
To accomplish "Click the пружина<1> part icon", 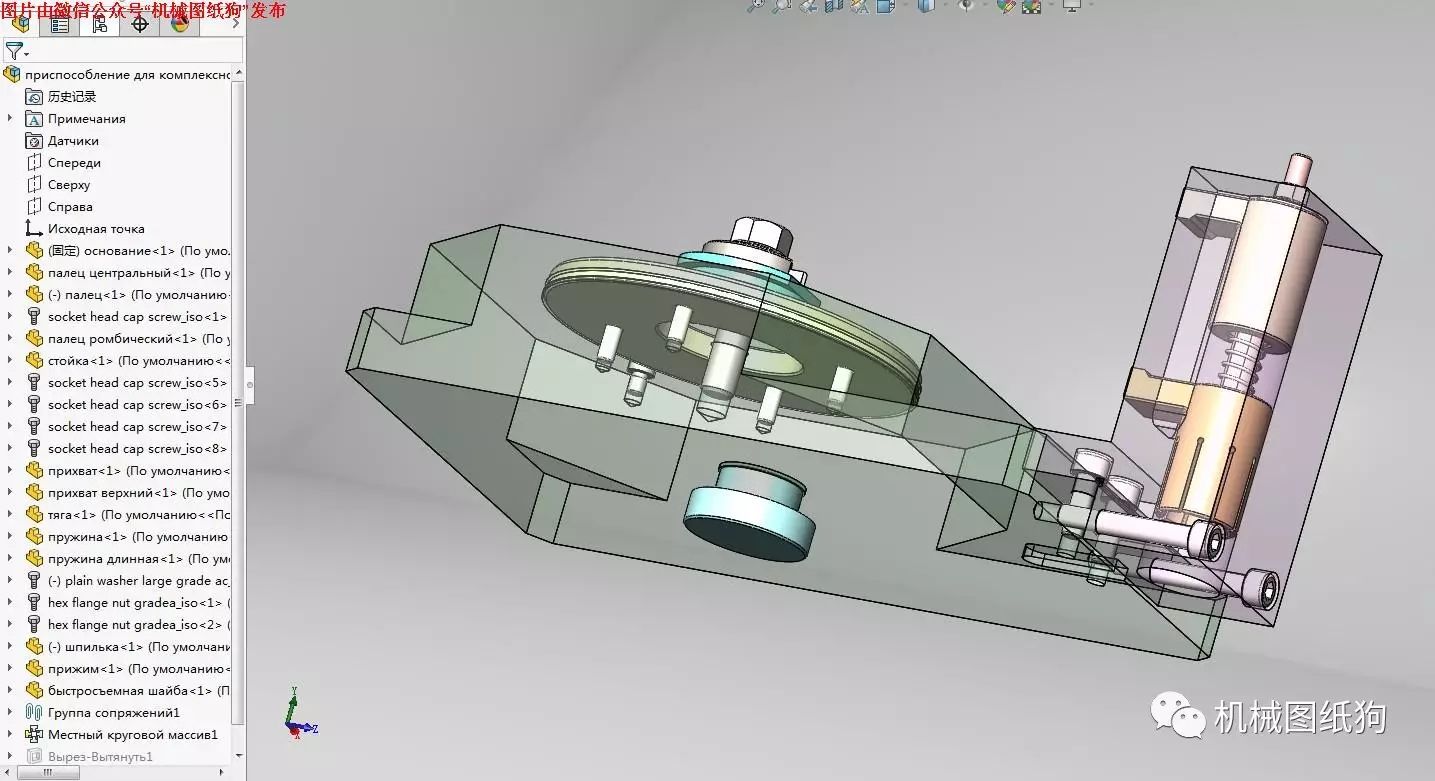I will pos(34,537).
